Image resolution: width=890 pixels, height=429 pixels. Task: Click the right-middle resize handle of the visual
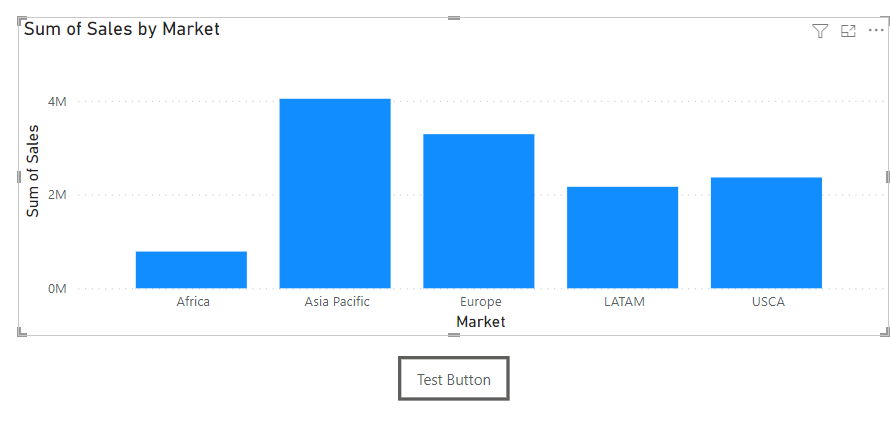click(887, 176)
